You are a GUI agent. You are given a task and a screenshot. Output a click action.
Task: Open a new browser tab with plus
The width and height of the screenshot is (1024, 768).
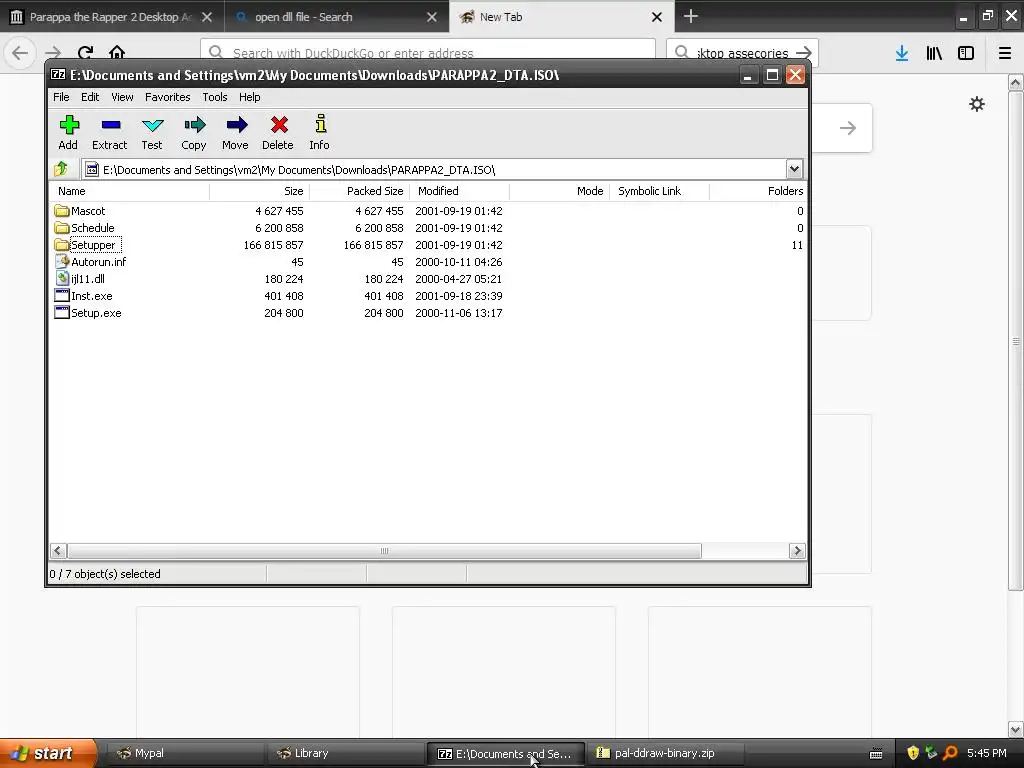[691, 16]
